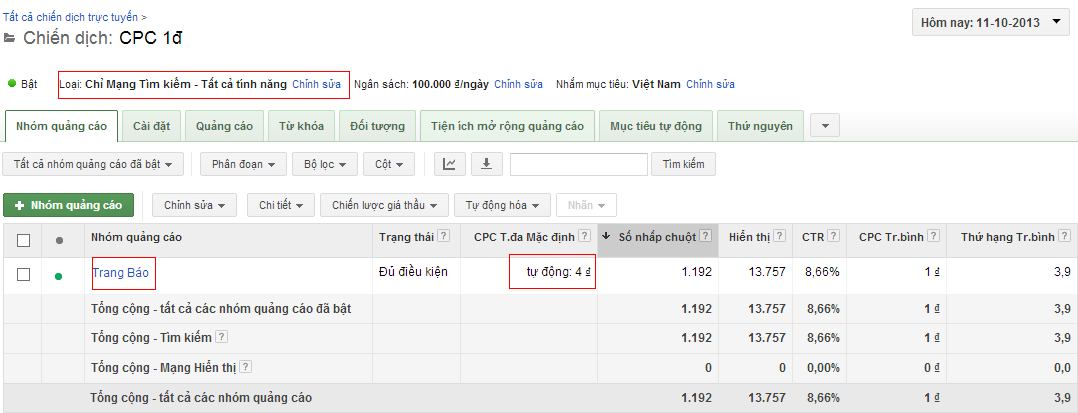Click Đủ điều kiện status text
This screenshot has height=413, width=1078.
click(x=413, y=272)
